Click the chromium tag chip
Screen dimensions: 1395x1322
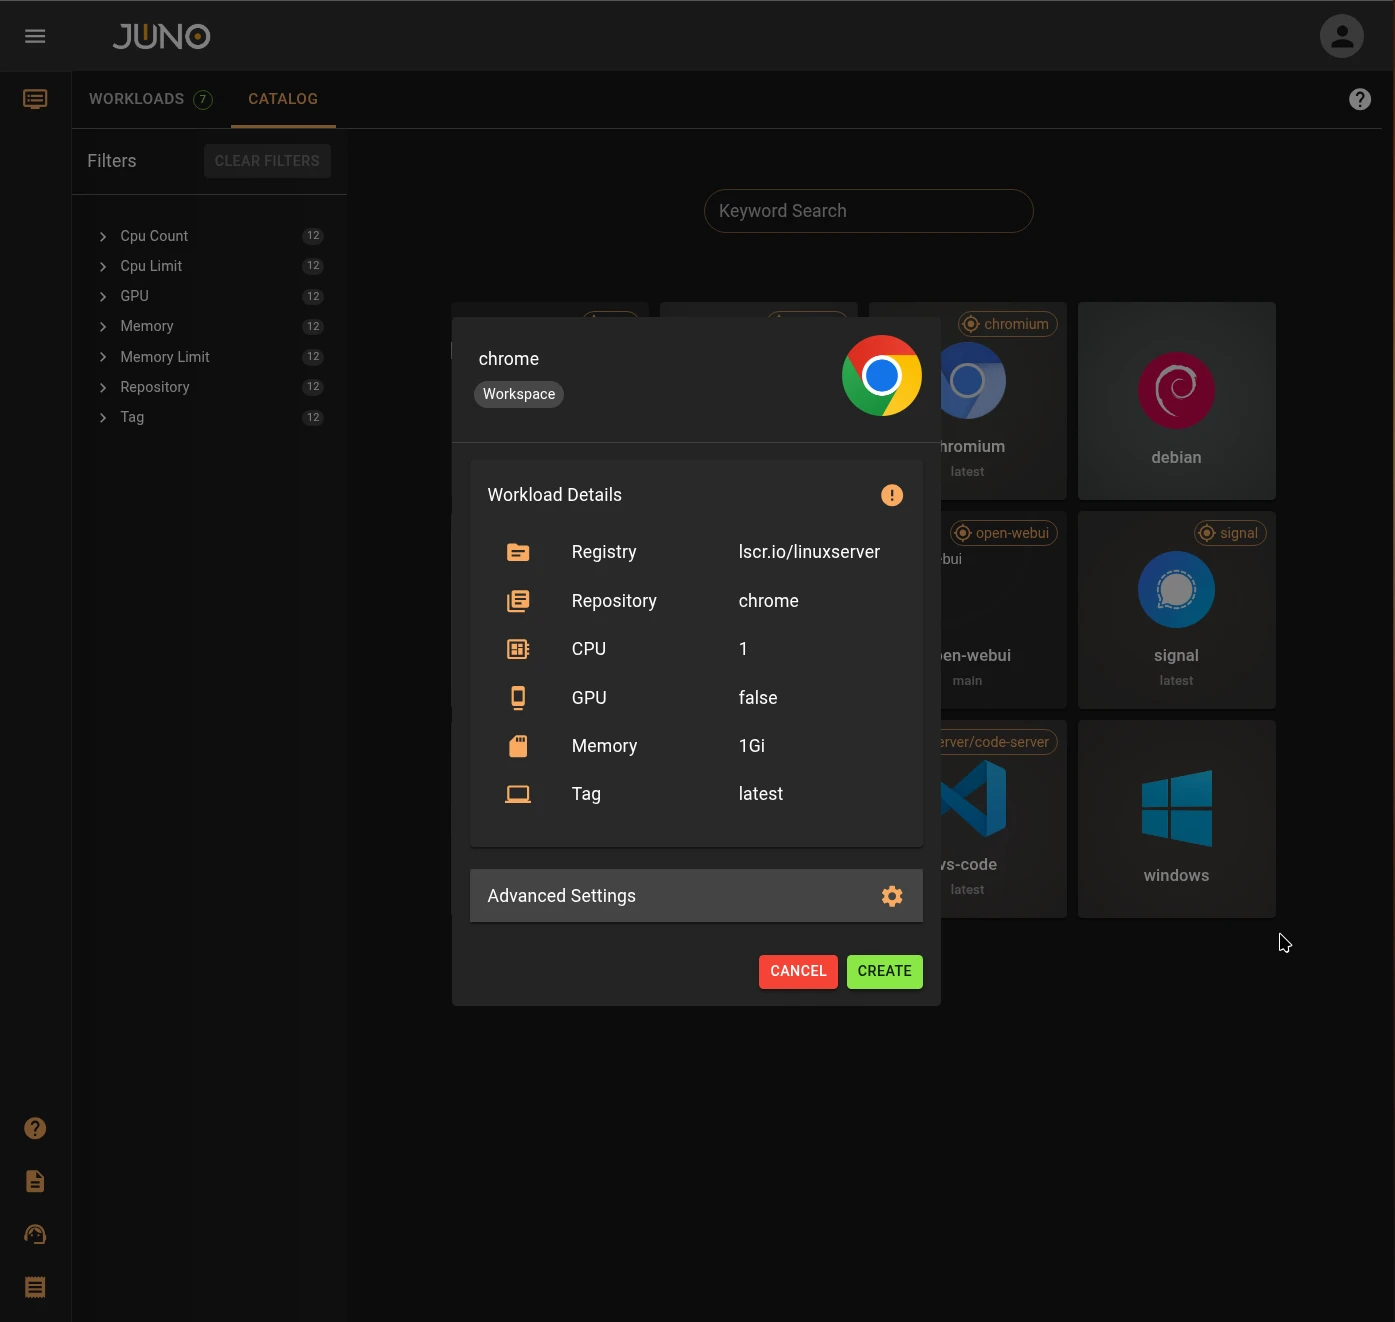(1007, 324)
